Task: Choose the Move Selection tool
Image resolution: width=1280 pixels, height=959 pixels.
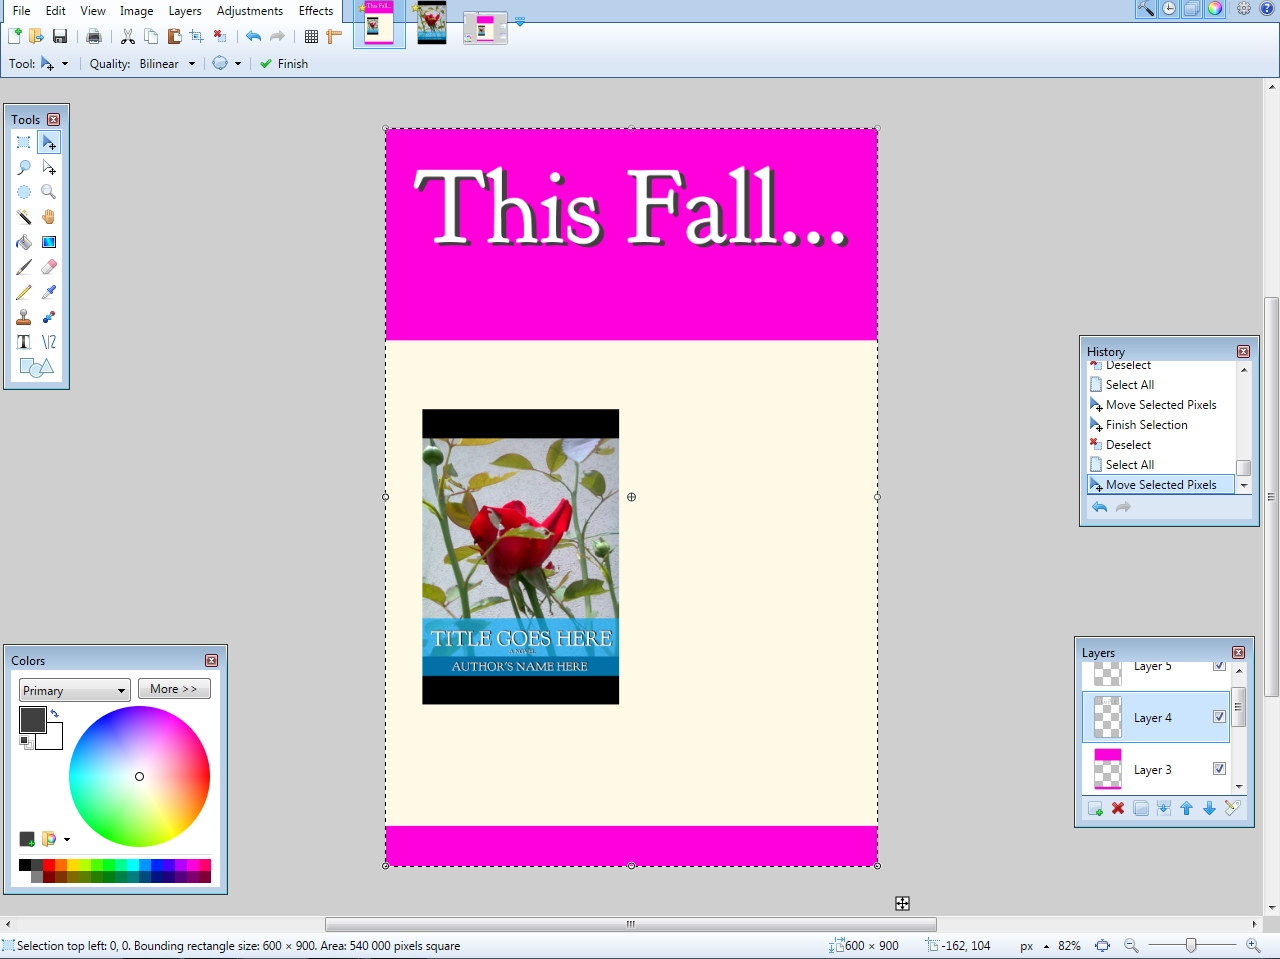Action: (x=48, y=167)
